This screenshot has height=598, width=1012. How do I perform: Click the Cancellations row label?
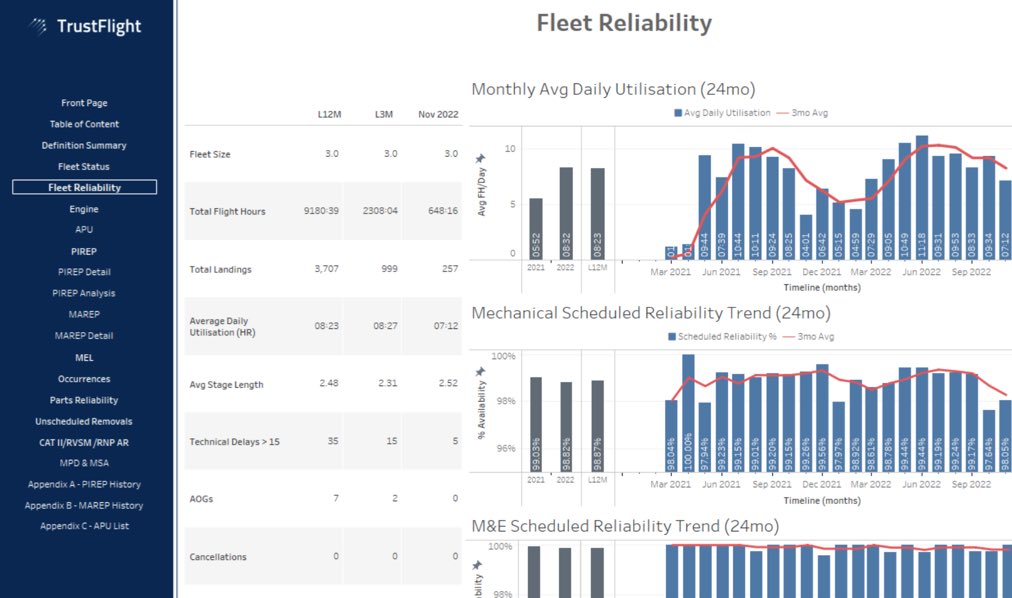pyautogui.click(x=218, y=557)
